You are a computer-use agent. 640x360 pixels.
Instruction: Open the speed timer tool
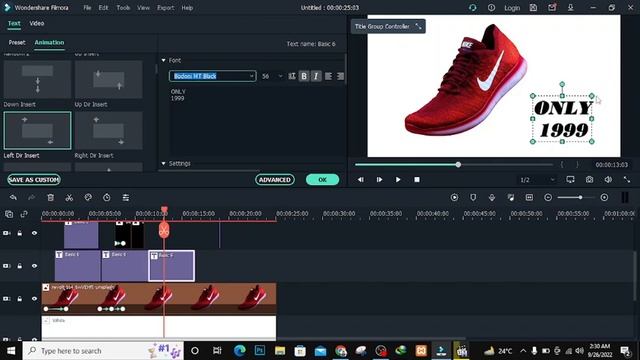click(x=107, y=198)
